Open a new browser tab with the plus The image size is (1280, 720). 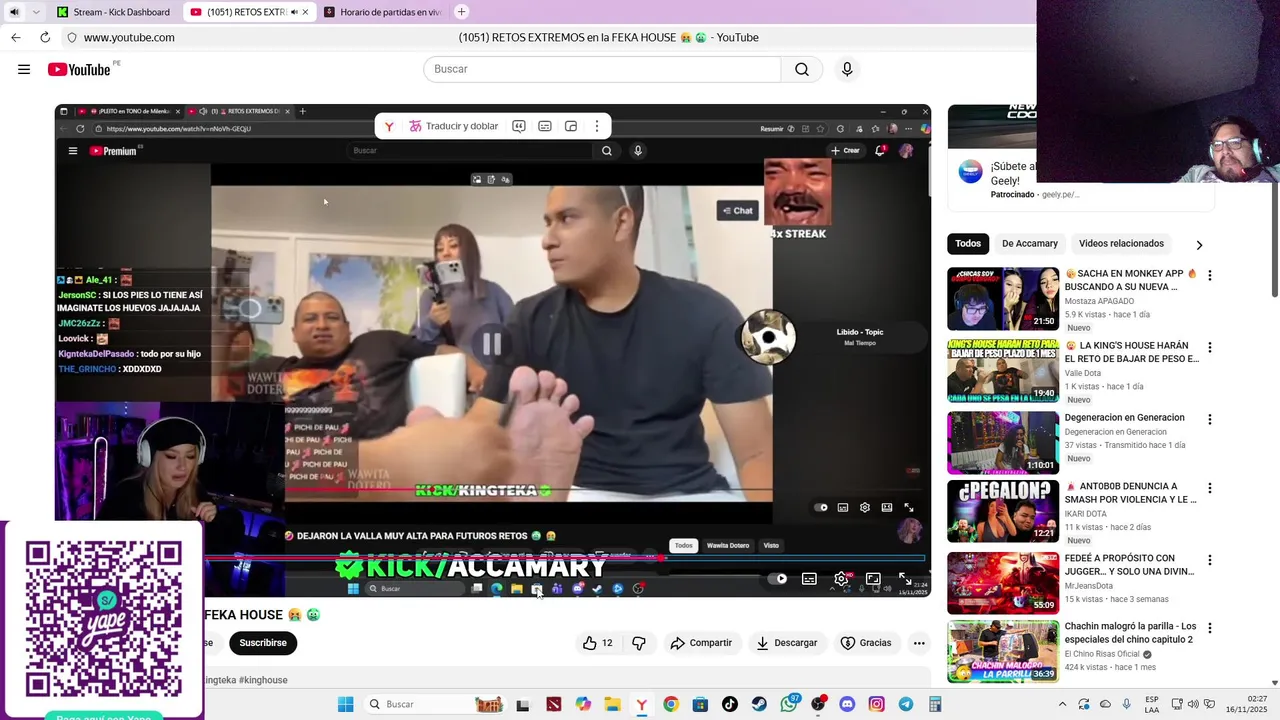click(x=461, y=12)
